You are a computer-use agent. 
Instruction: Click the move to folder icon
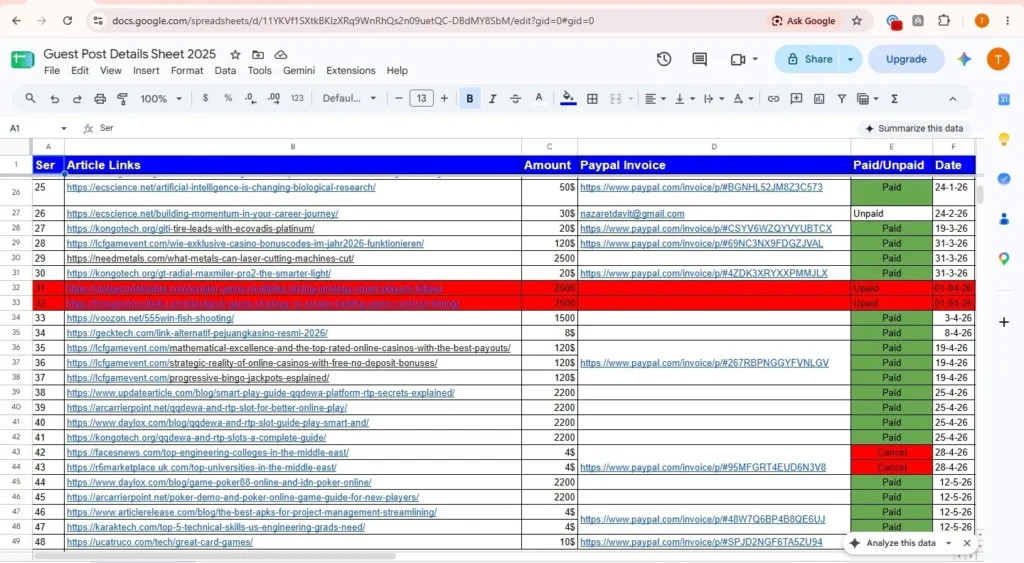[x=258, y=55]
